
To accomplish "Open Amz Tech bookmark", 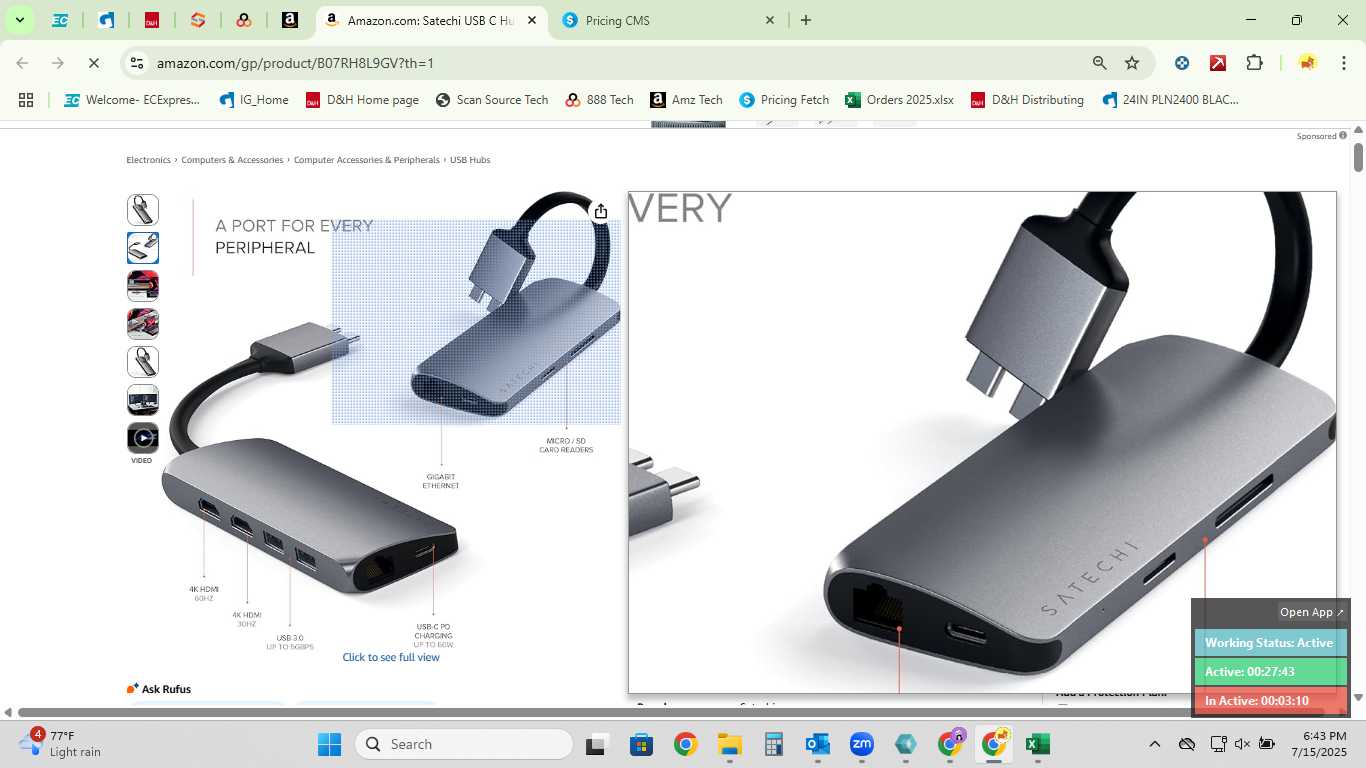I will 686,100.
